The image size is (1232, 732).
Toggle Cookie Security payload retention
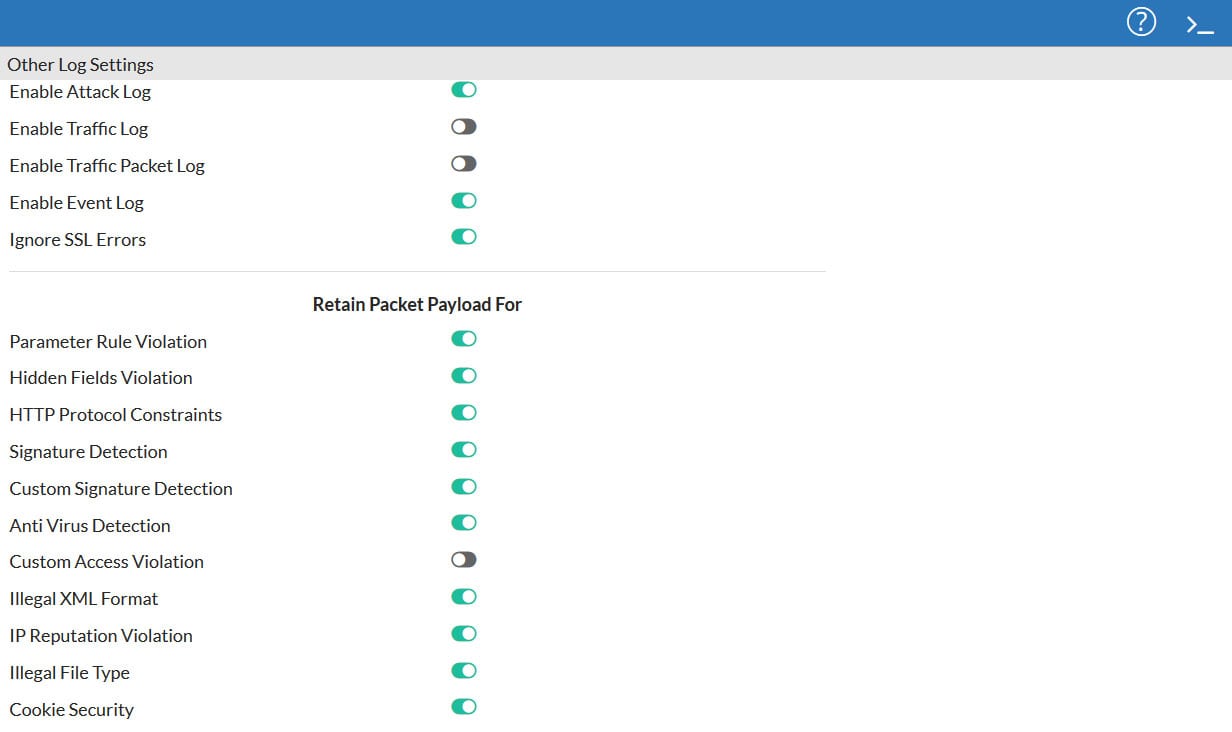pos(463,707)
